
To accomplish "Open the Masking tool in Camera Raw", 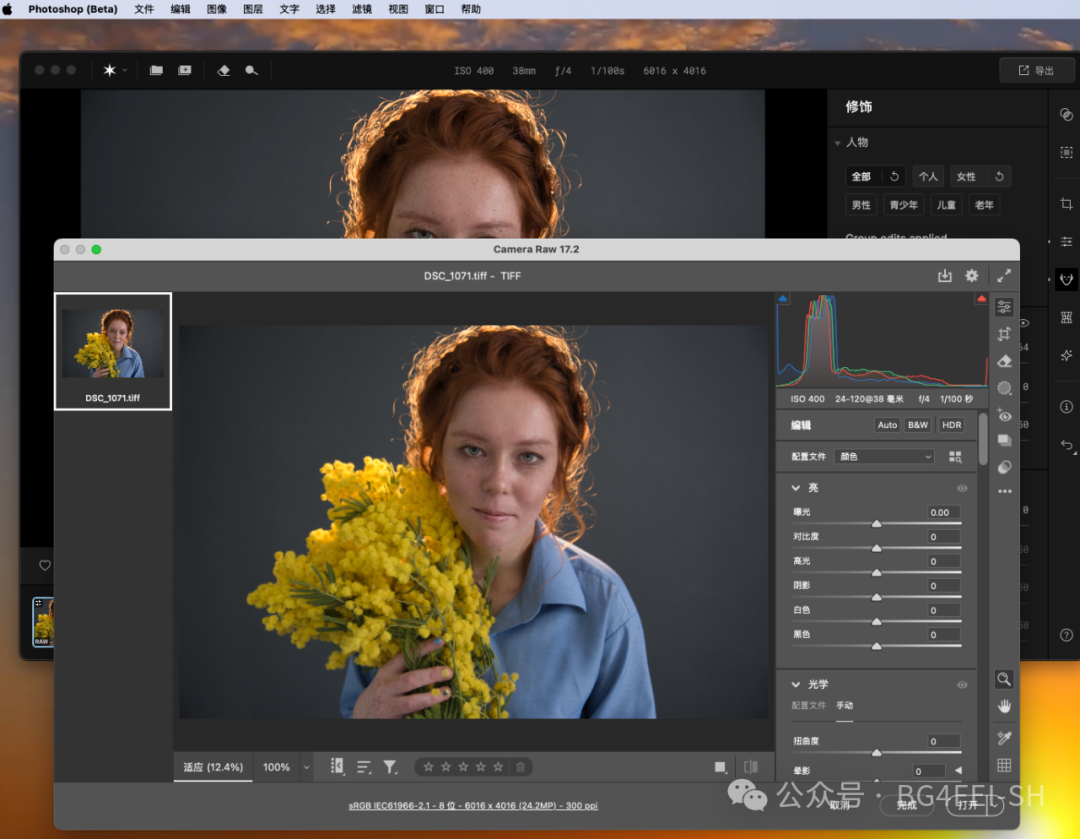I will pos(1004,388).
